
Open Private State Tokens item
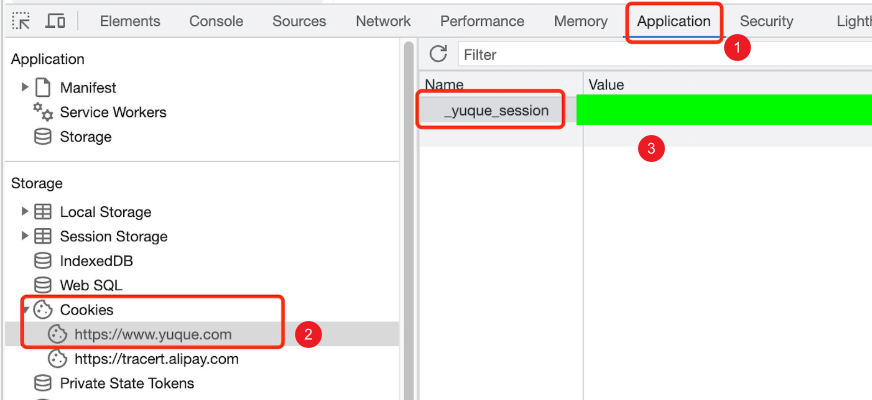127,383
